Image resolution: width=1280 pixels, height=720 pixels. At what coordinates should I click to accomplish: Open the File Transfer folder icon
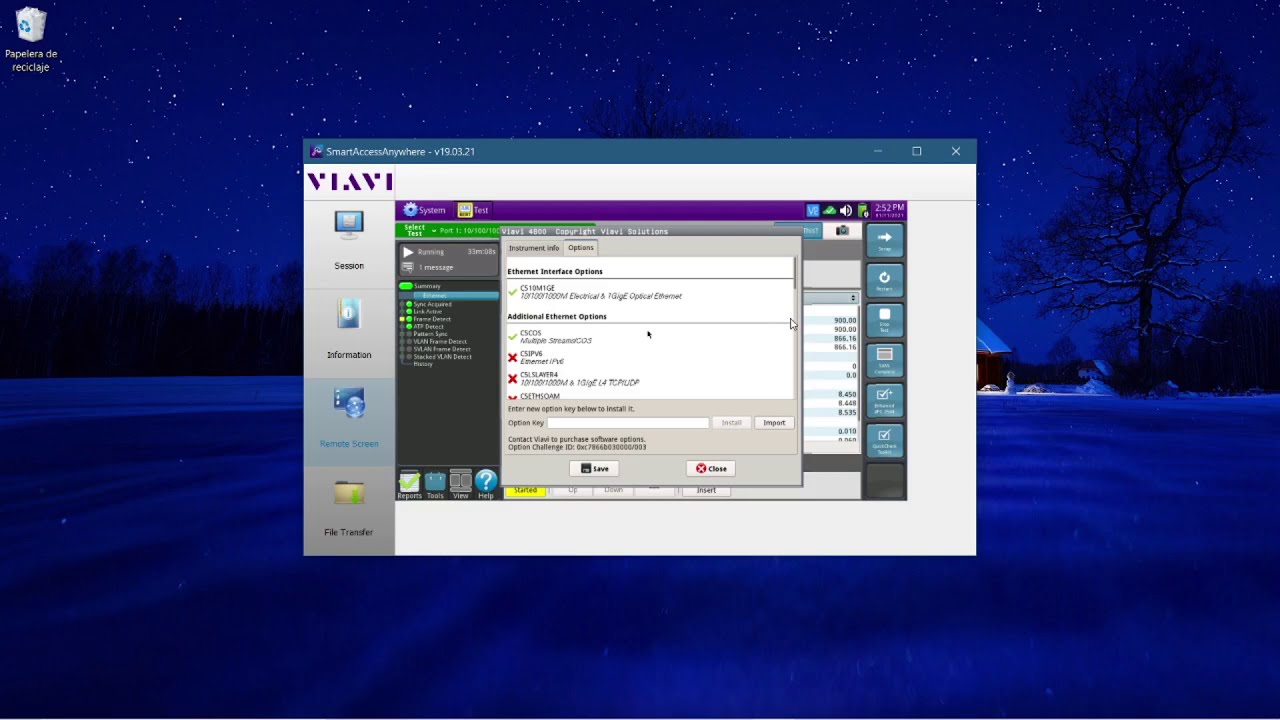(349, 493)
